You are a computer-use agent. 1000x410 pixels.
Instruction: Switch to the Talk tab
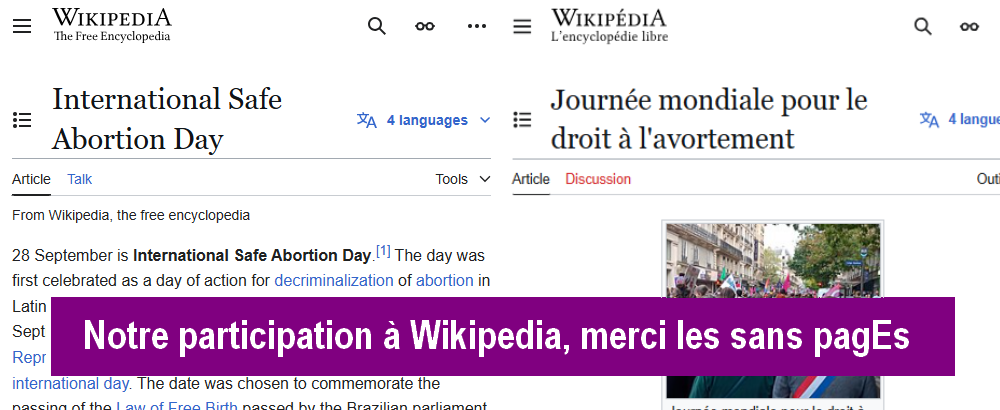80,179
